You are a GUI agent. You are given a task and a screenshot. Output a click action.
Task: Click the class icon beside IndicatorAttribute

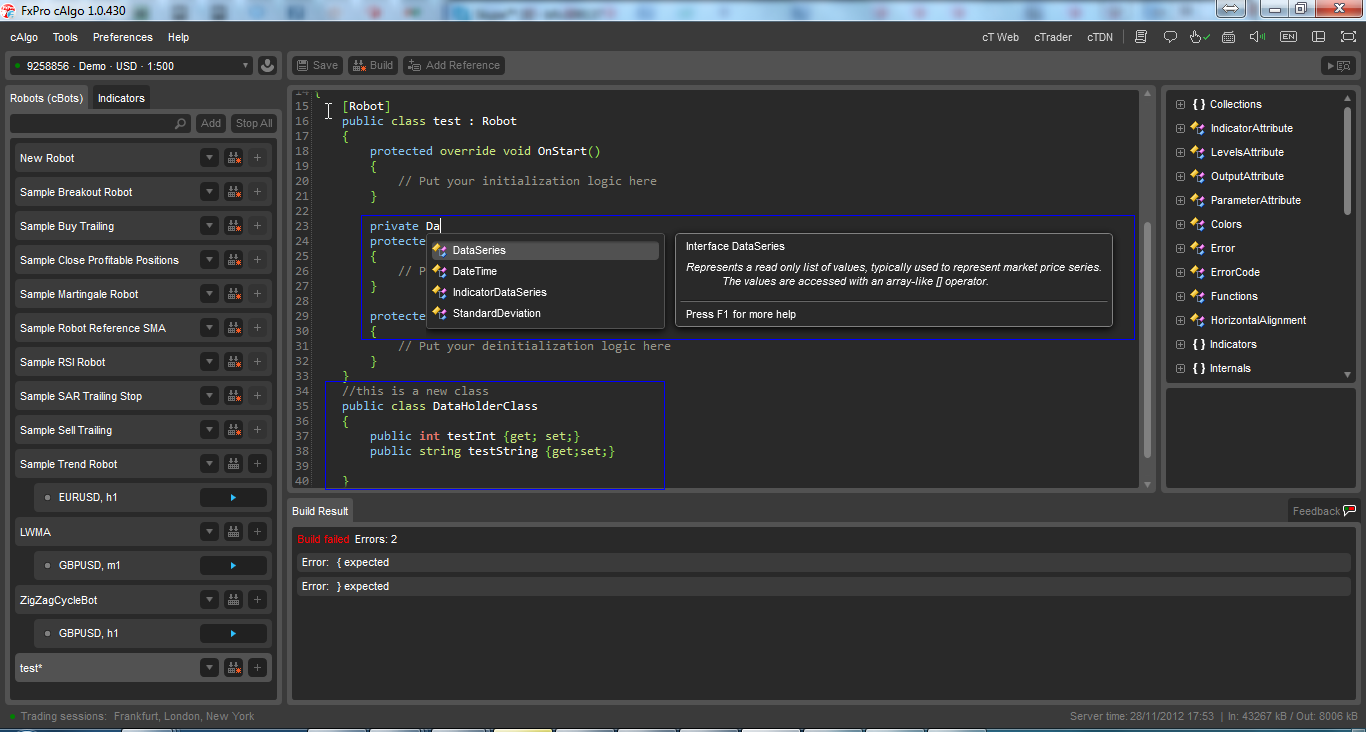pyautogui.click(x=1197, y=128)
